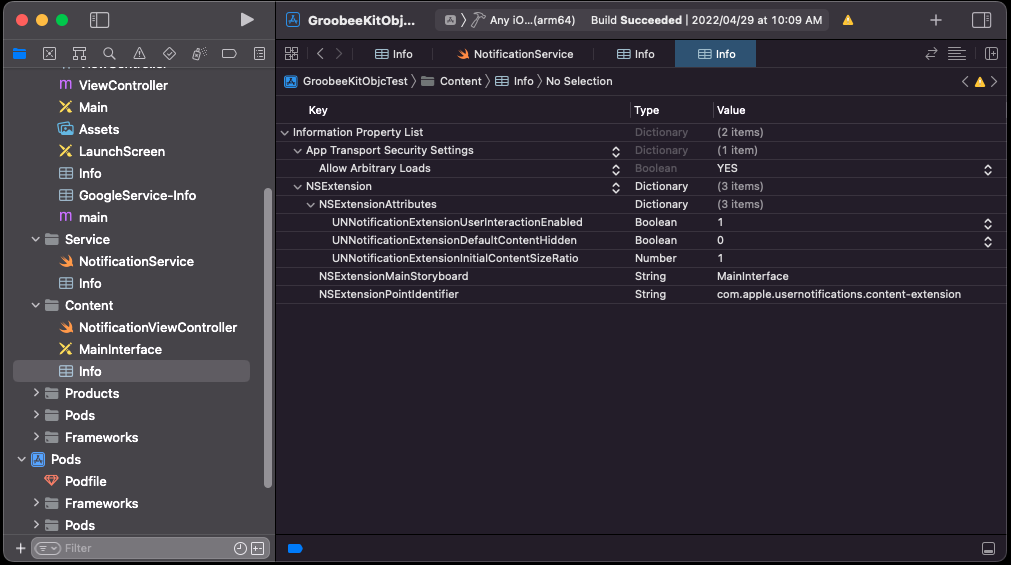1011x565 pixels.
Task: Open the Debug navigator
Action: (x=199, y=54)
